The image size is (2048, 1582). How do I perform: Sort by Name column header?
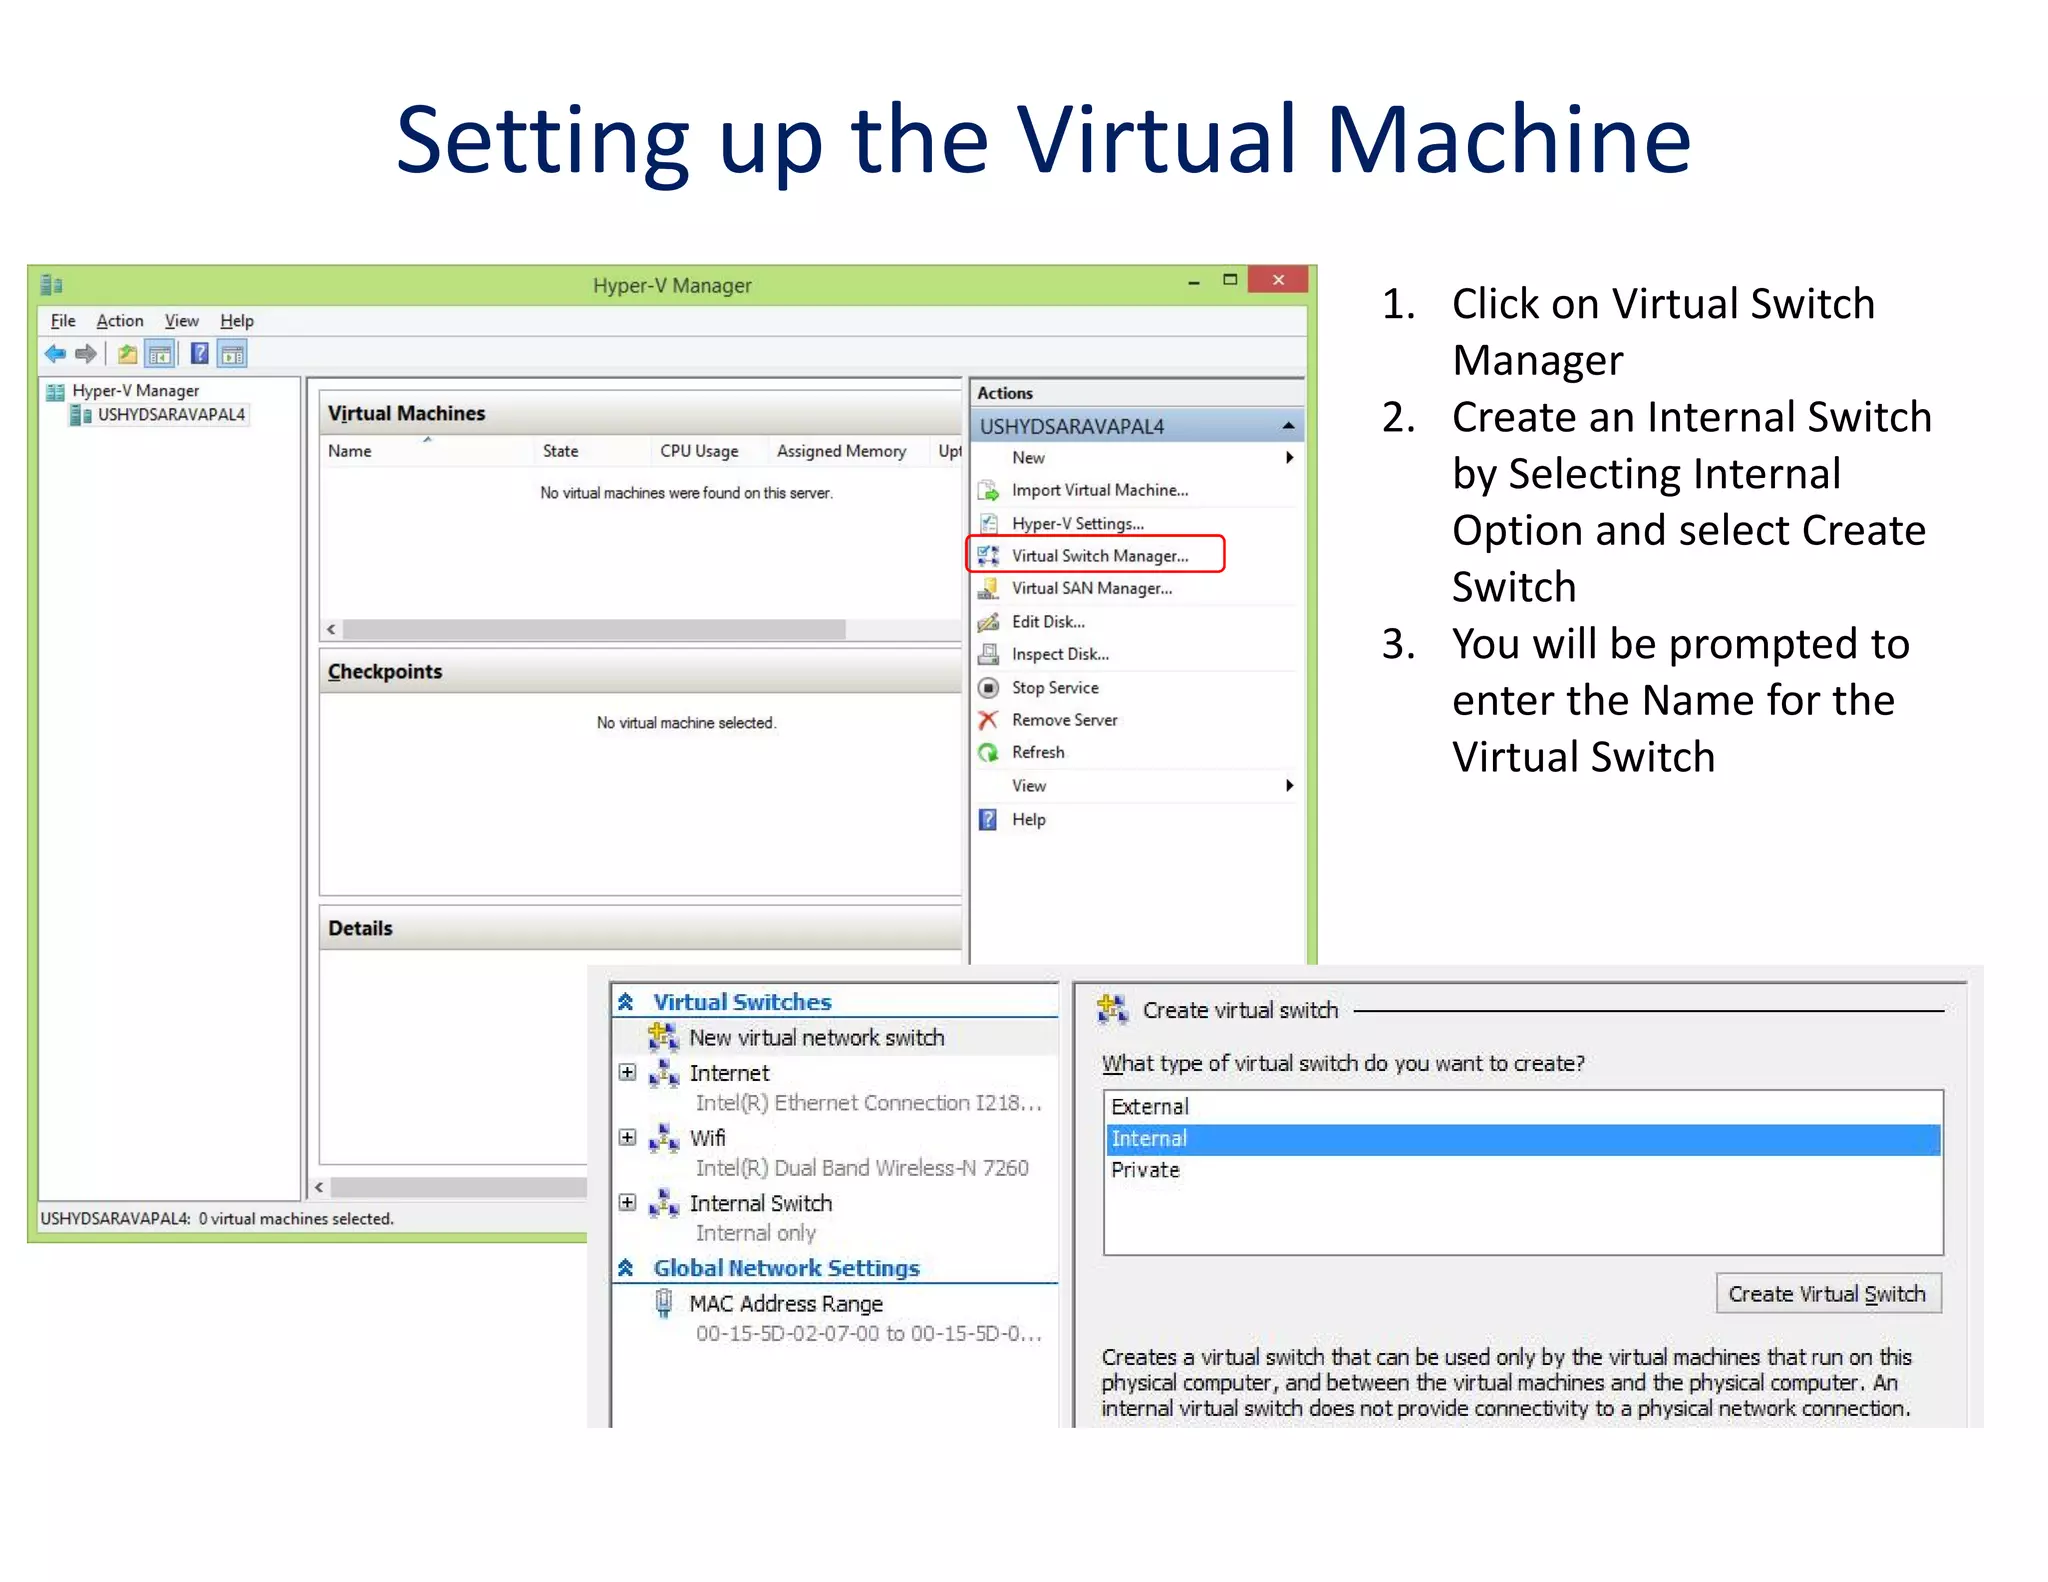click(x=427, y=451)
